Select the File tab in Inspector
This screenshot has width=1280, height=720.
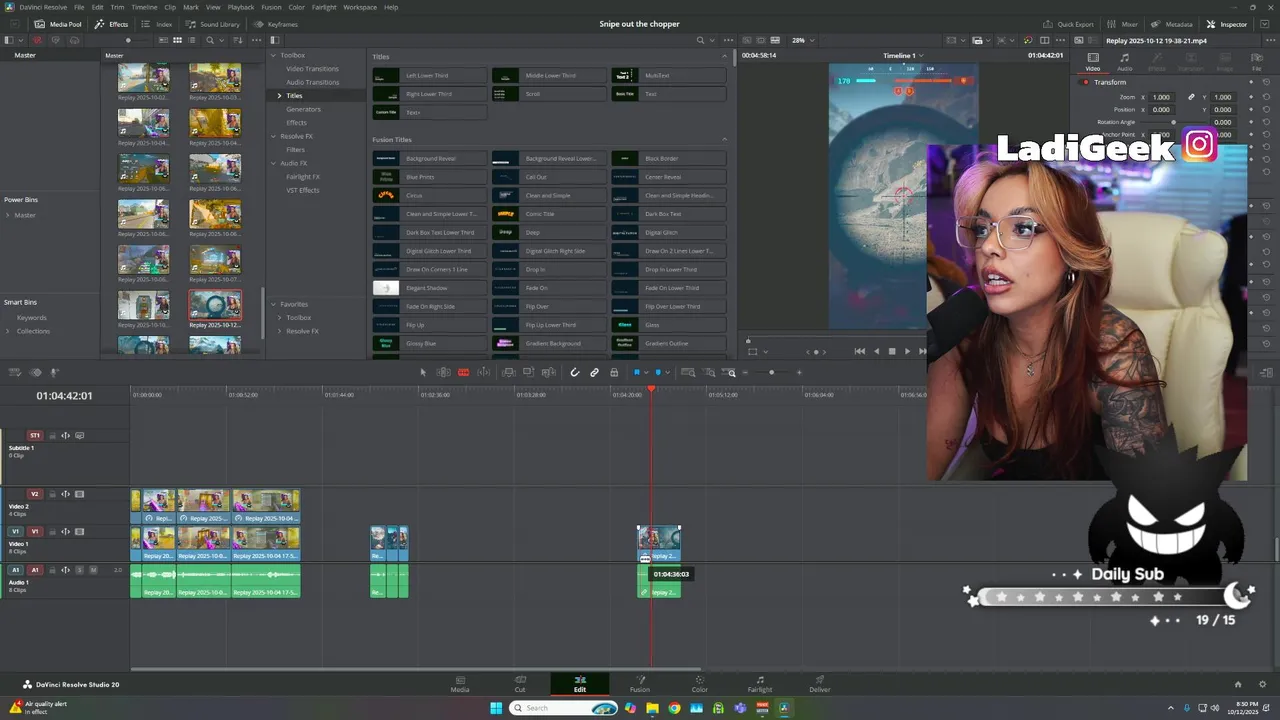tap(1257, 62)
